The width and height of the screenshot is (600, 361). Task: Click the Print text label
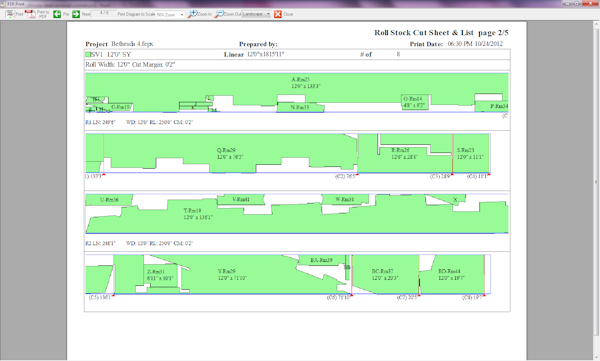[x=19, y=14]
